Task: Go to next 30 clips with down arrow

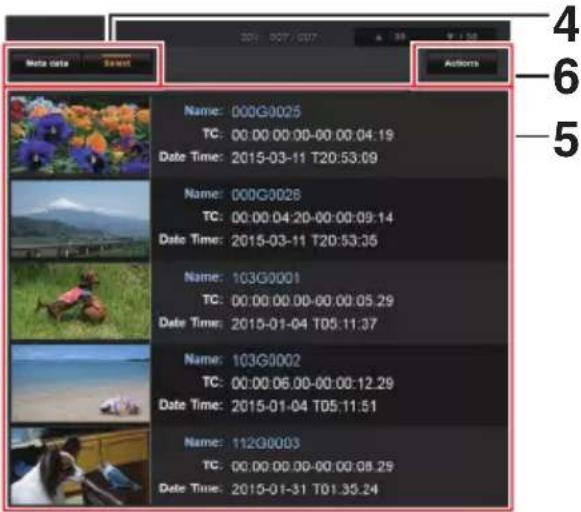Action: coord(462,37)
